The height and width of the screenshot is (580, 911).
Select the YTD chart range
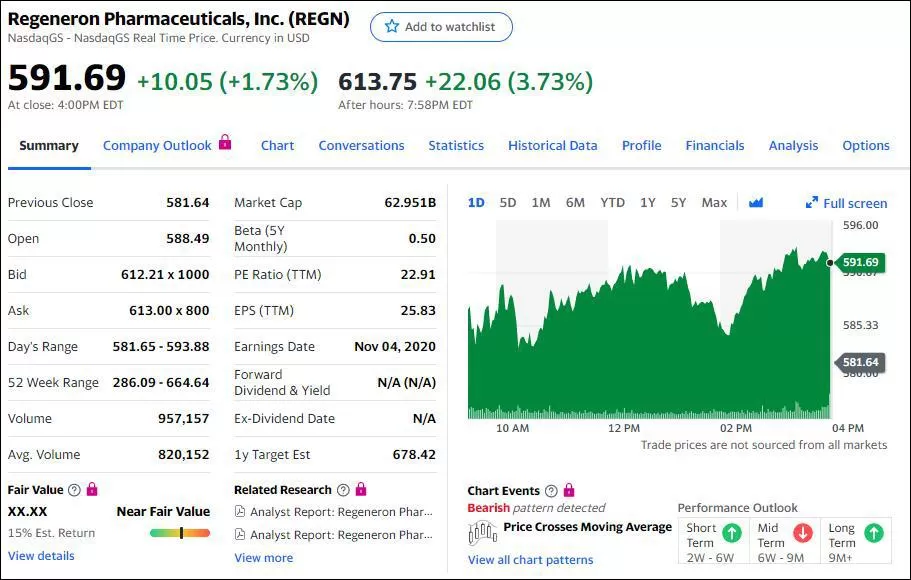click(612, 202)
